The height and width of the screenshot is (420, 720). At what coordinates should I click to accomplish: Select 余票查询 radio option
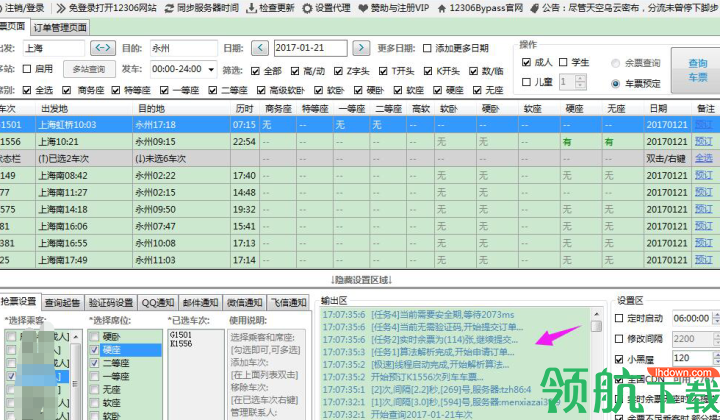(x=616, y=63)
